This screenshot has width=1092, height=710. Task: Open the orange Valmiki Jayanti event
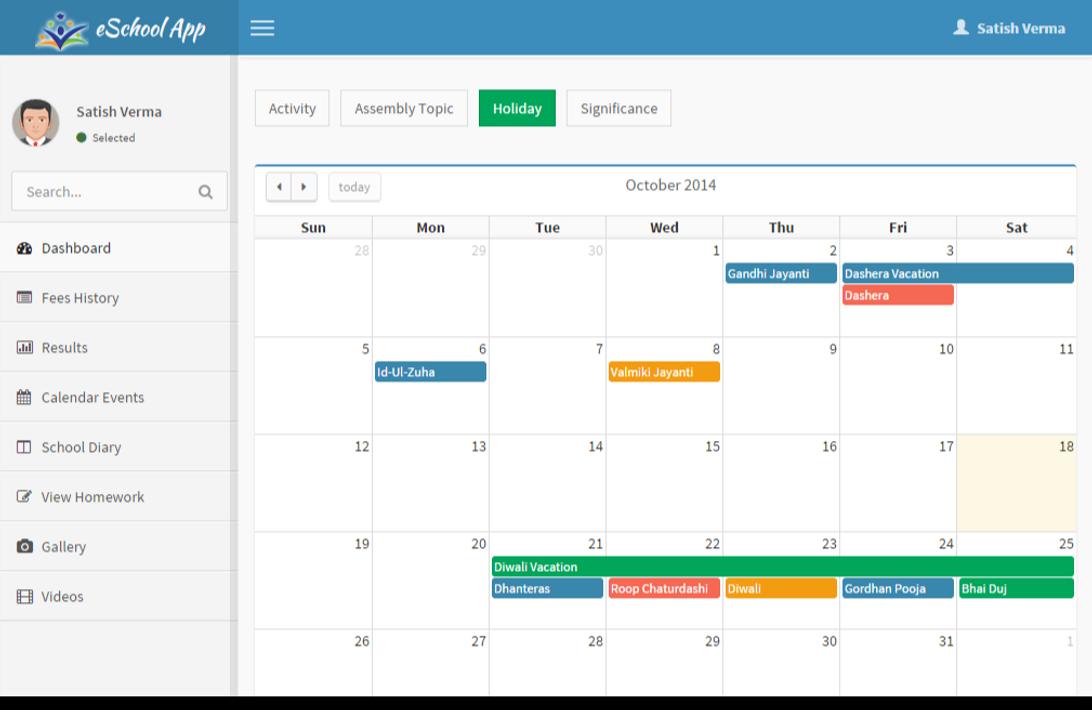pyautogui.click(x=664, y=372)
